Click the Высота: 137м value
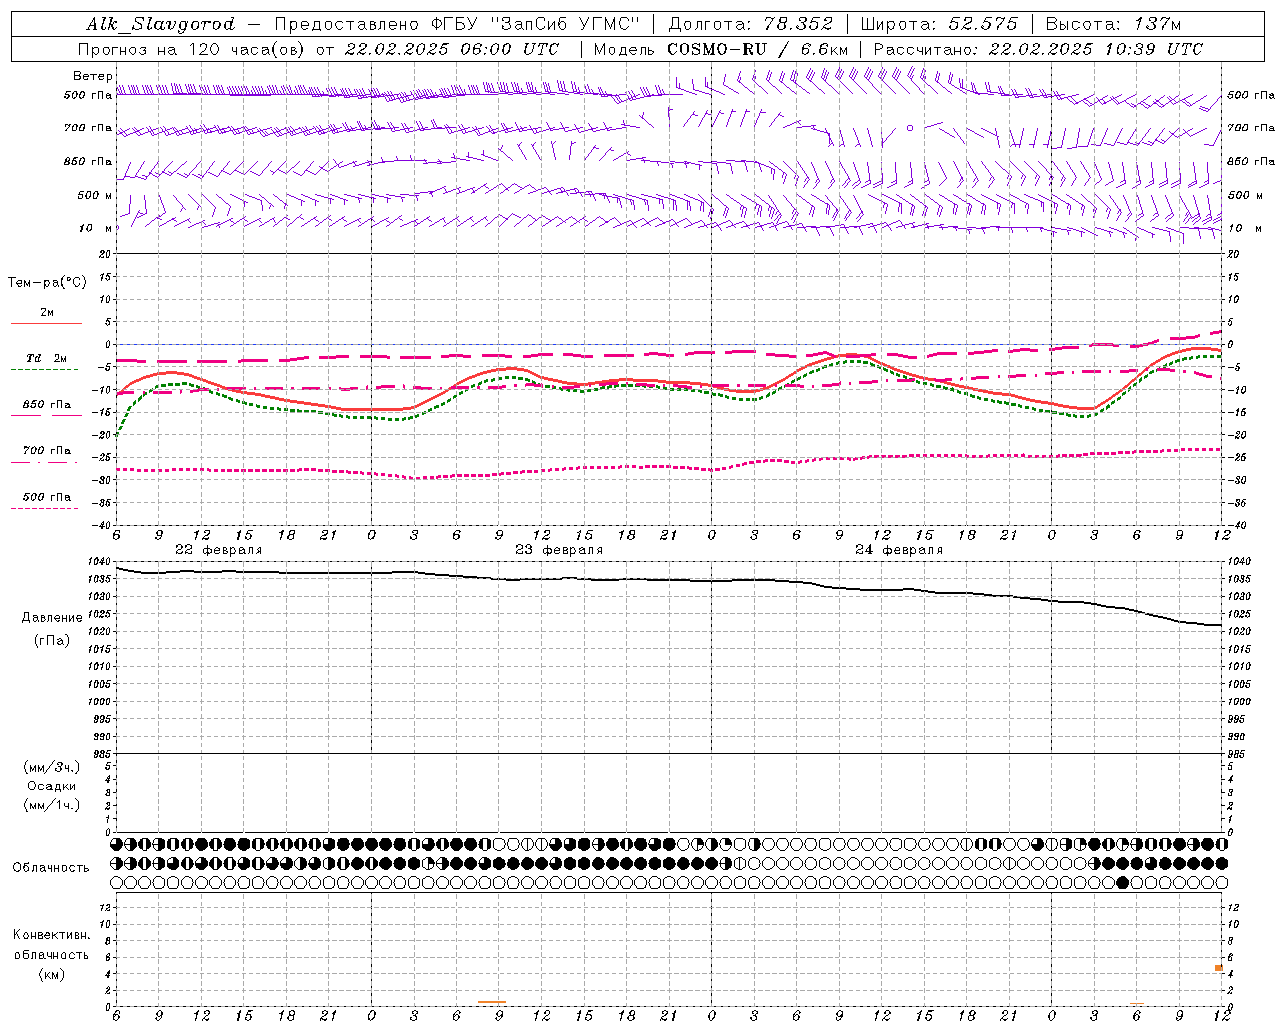The height and width of the screenshot is (1024, 1280). [1114, 24]
